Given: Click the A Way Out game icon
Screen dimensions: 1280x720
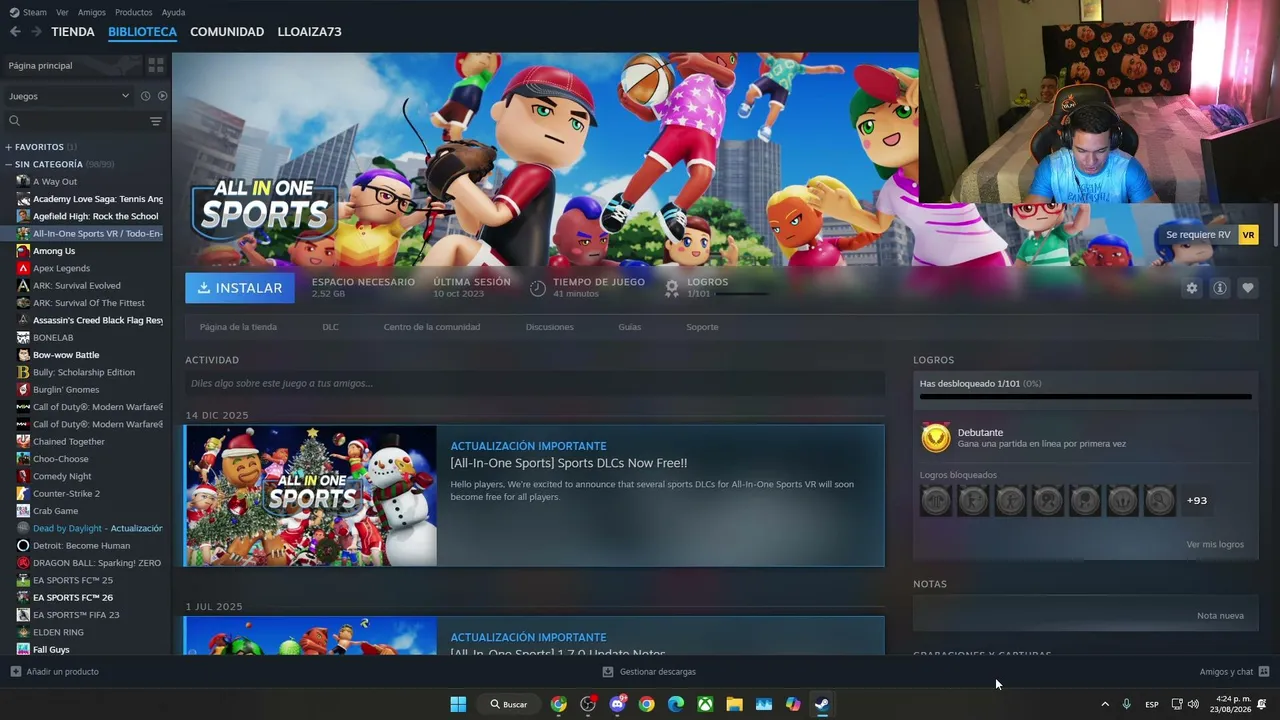Looking at the screenshot, I should [x=23, y=182].
